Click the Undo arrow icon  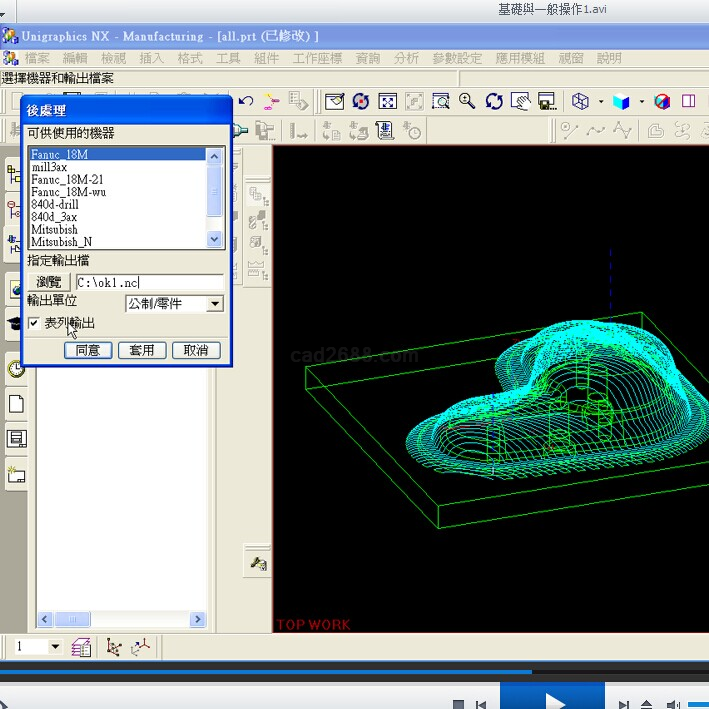pos(246,101)
